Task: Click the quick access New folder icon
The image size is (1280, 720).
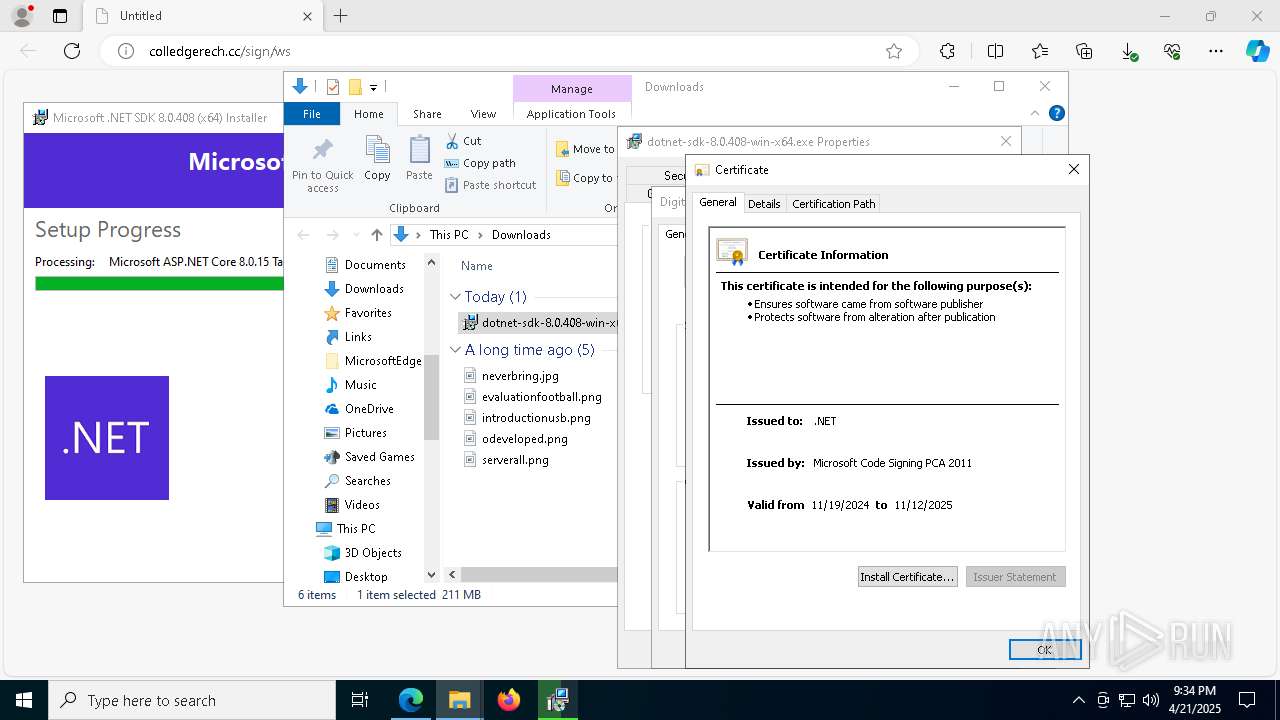Action: (x=354, y=87)
